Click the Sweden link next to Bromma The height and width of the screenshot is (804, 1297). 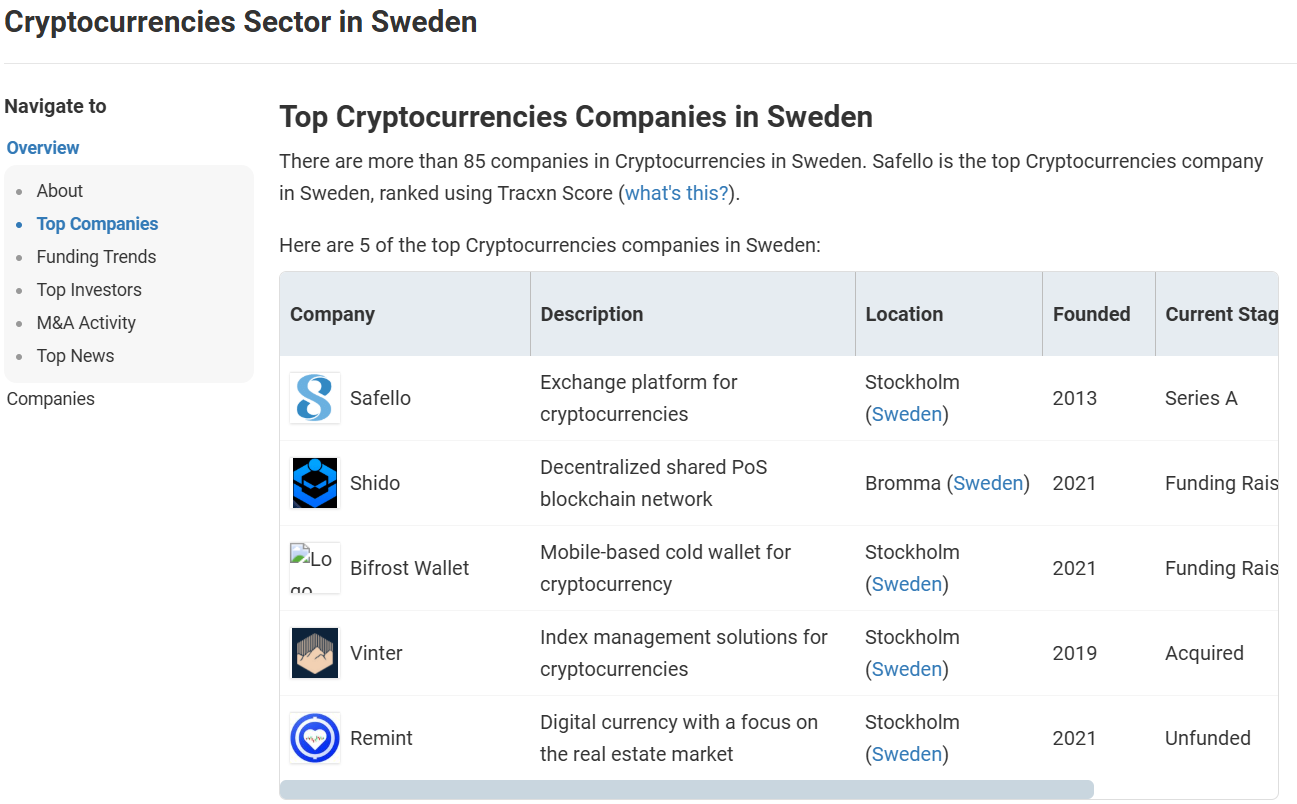[x=988, y=483]
